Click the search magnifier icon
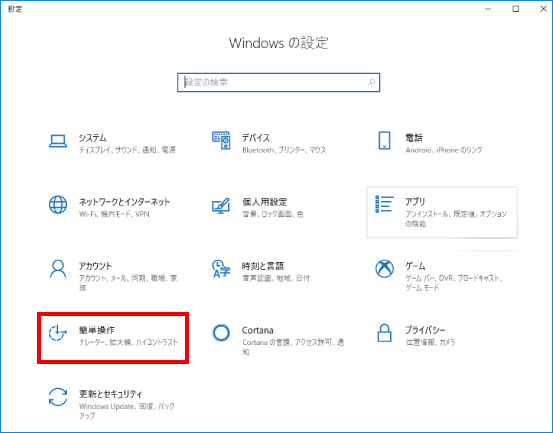Image resolution: width=553 pixels, height=433 pixels. (x=371, y=83)
